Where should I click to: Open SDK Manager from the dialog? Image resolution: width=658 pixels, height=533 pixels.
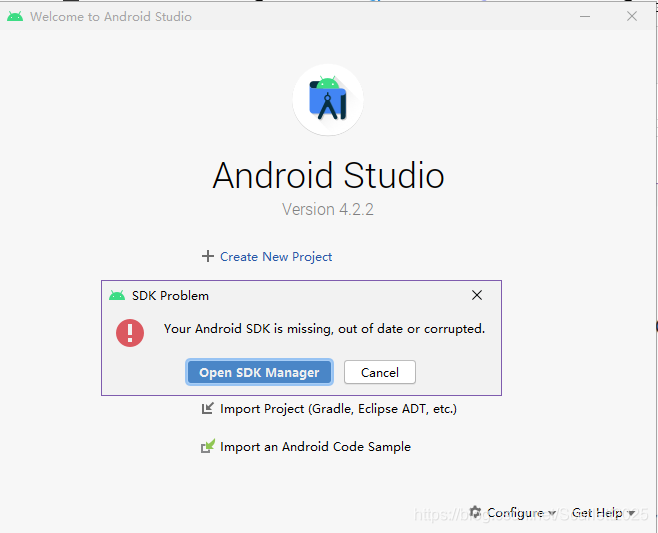pyautogui.click(x=259, y=372)
